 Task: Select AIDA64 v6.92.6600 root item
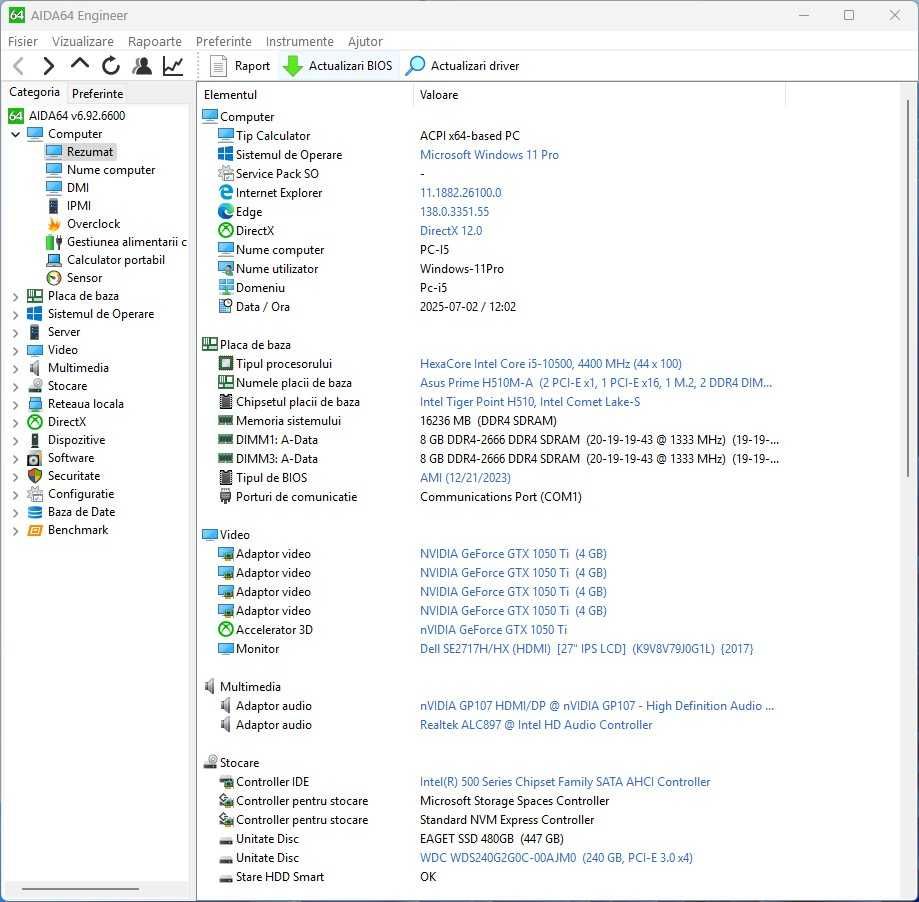coord(77,115)
